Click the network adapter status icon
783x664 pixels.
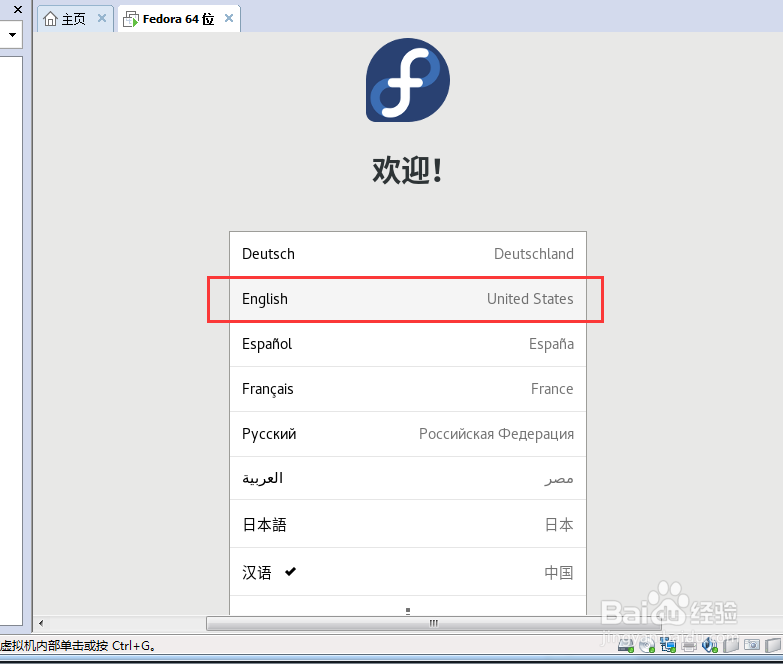tap(668, 646)
